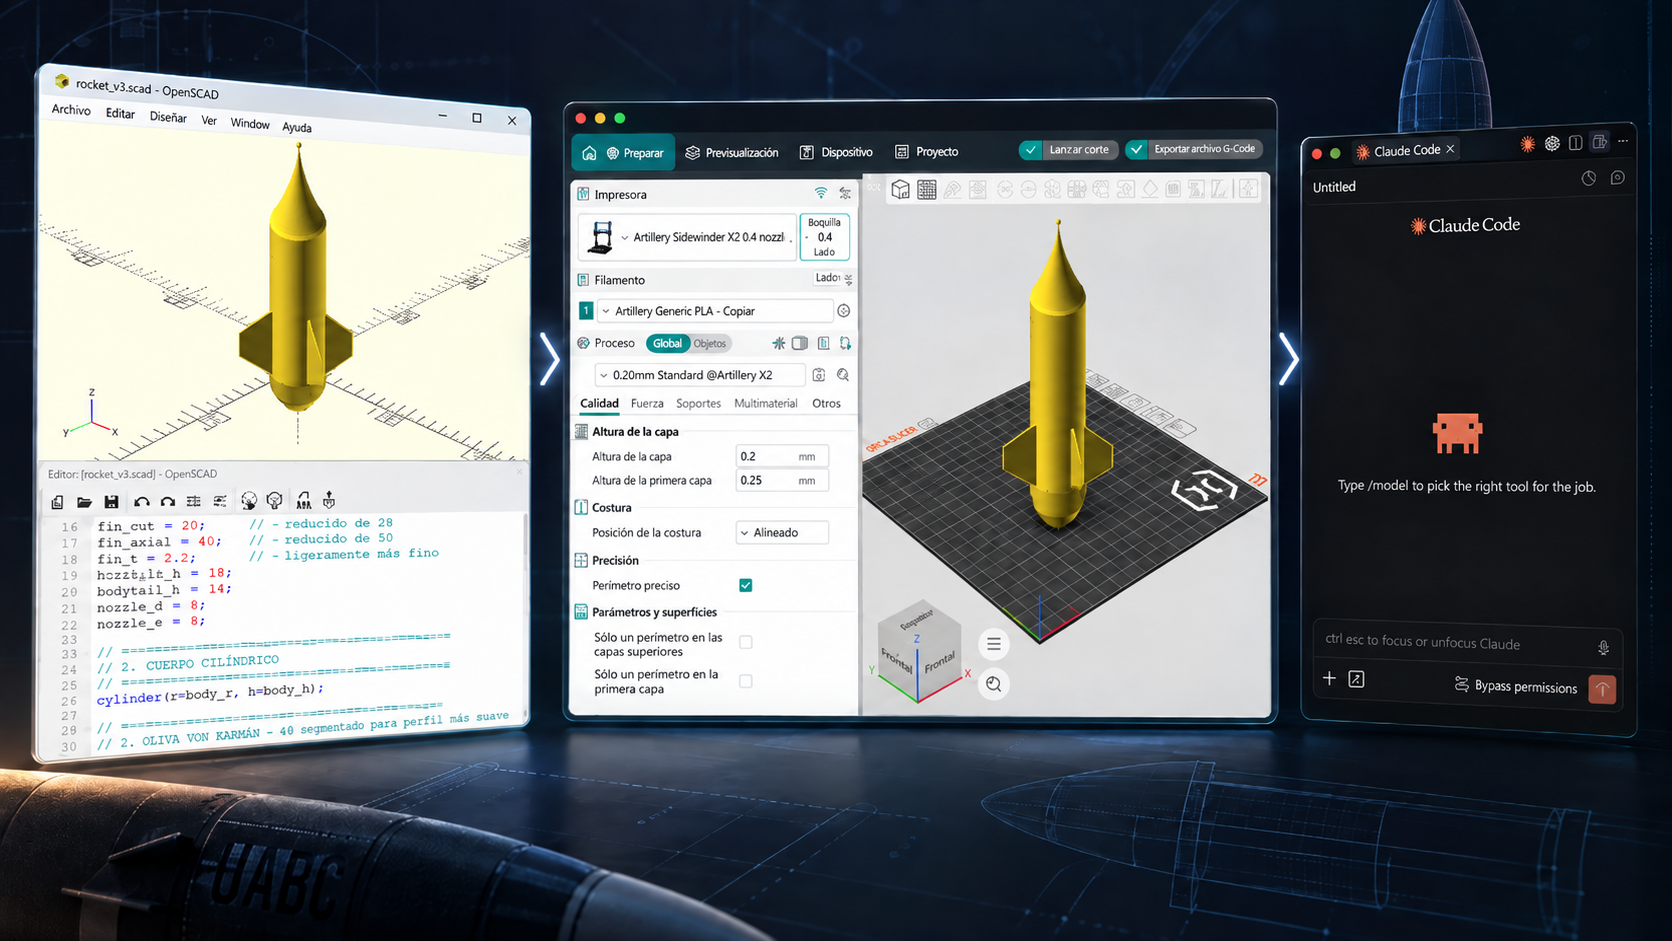Click the save preset icon beside 0.20mm Standard

819,375
